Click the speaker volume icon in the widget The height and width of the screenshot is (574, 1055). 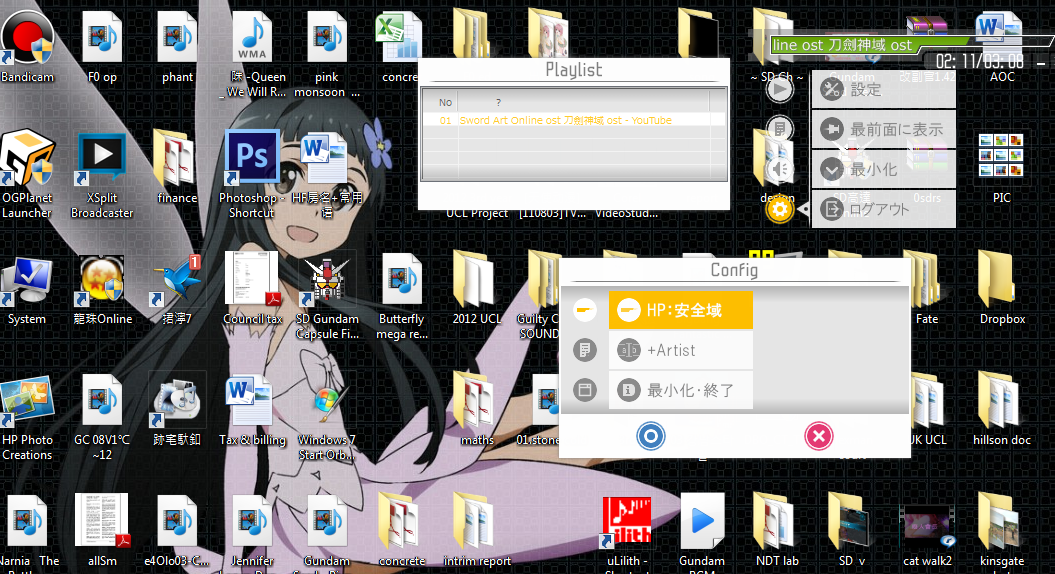(x=779, y=169)
